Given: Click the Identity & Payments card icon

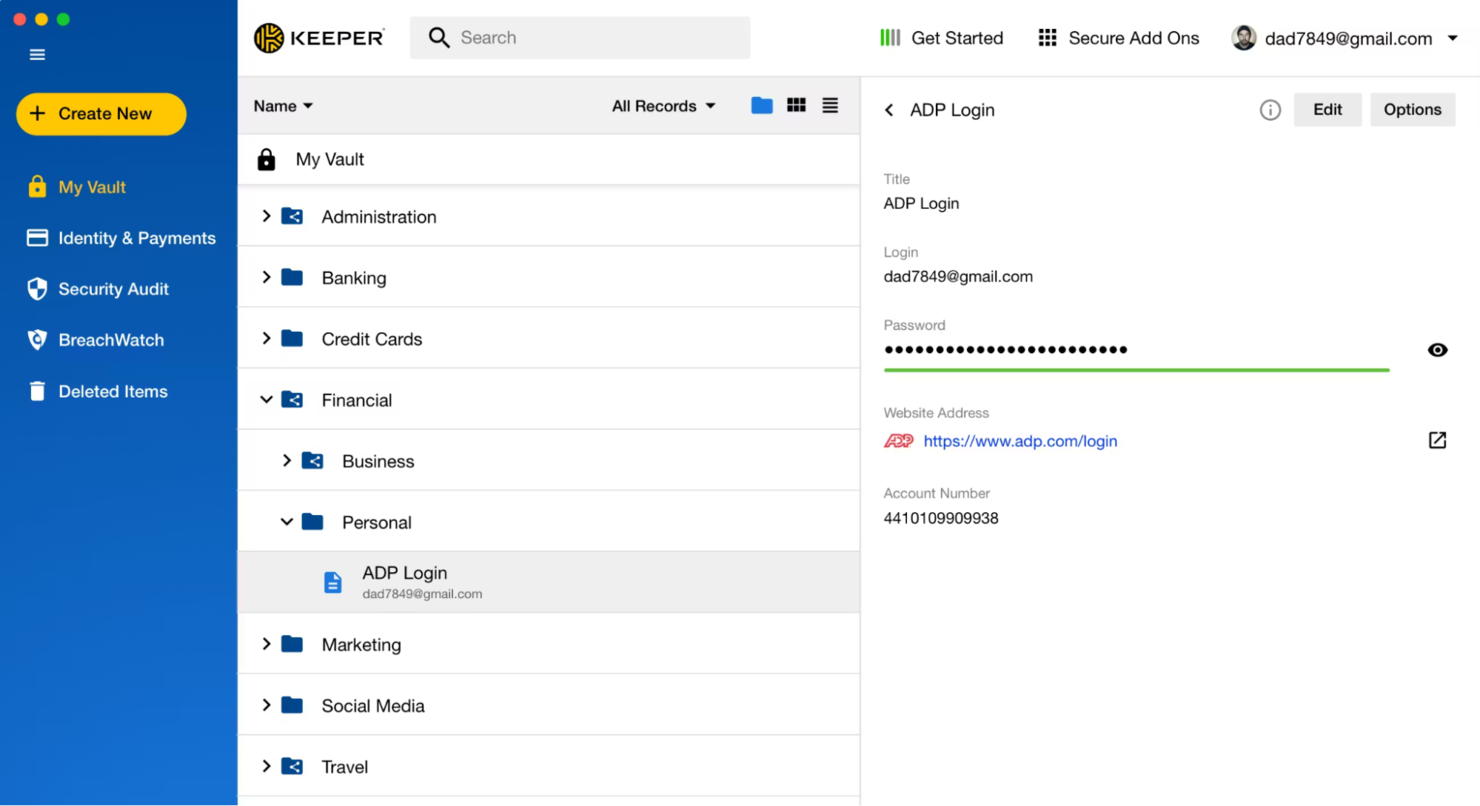Looking at the screenshot, I should pos(37,238).
